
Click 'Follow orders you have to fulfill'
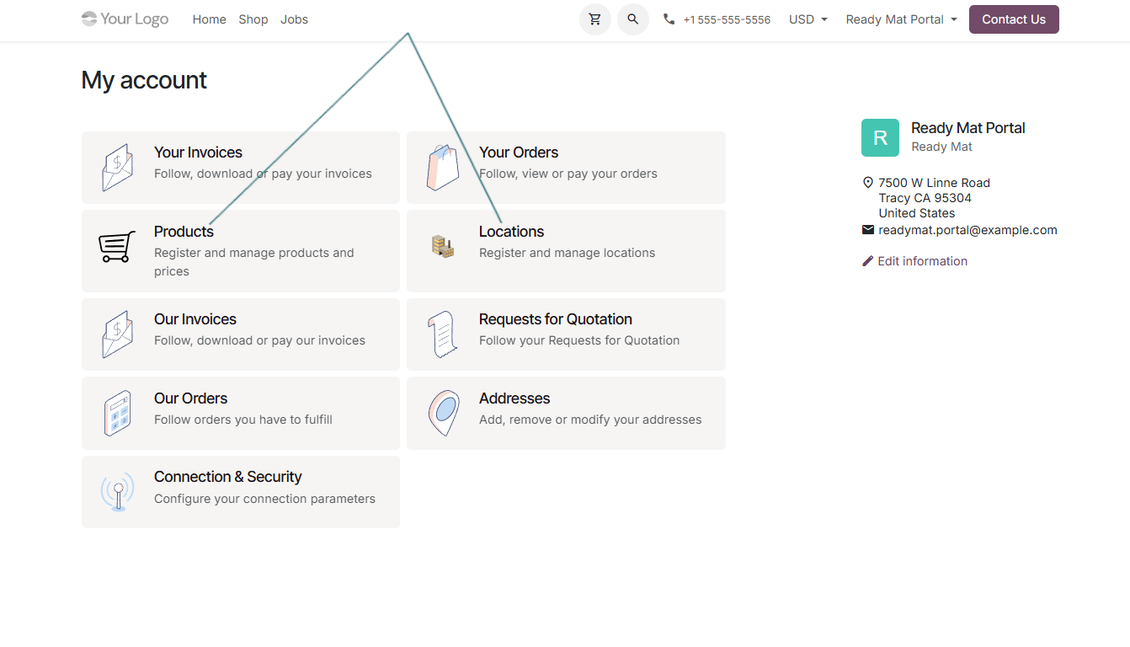243,419
